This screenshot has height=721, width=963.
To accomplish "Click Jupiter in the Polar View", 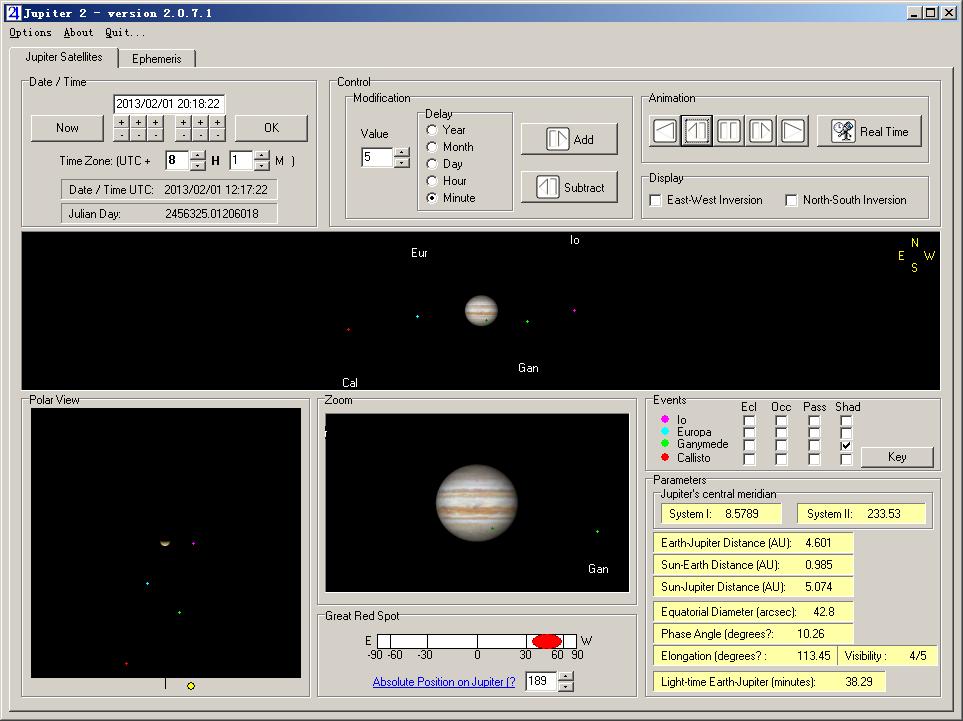I will pyautogui.click(x=165, y=542).
